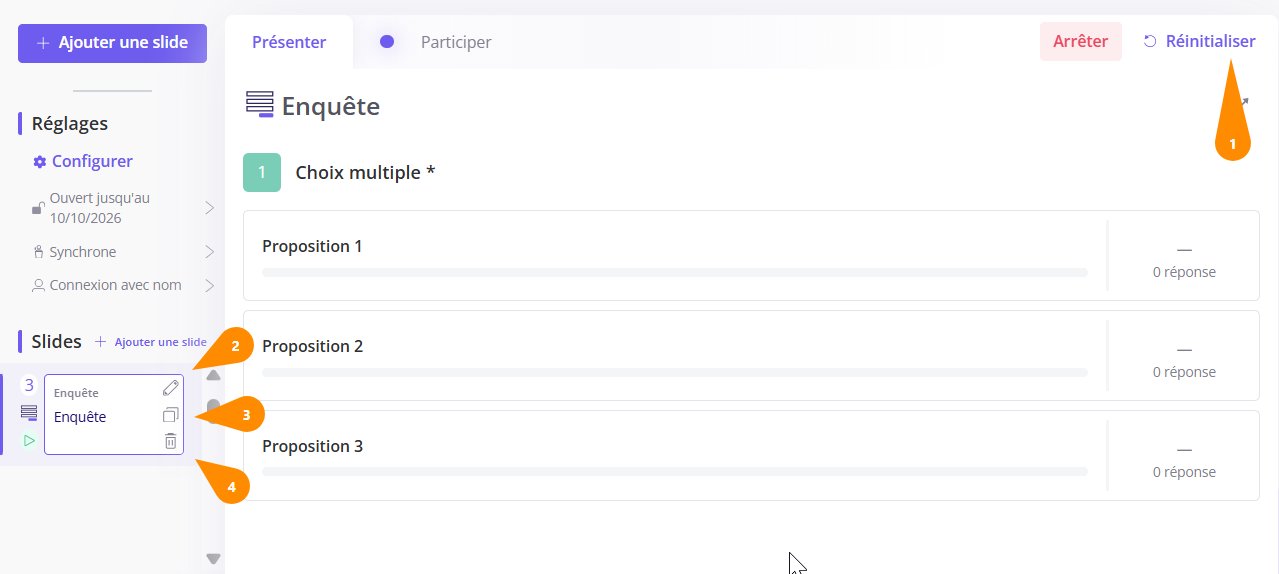This screenshot has height=574, width=1279.
Task: Click the Enquête title icon in main panel
Action: coord(260,105)
